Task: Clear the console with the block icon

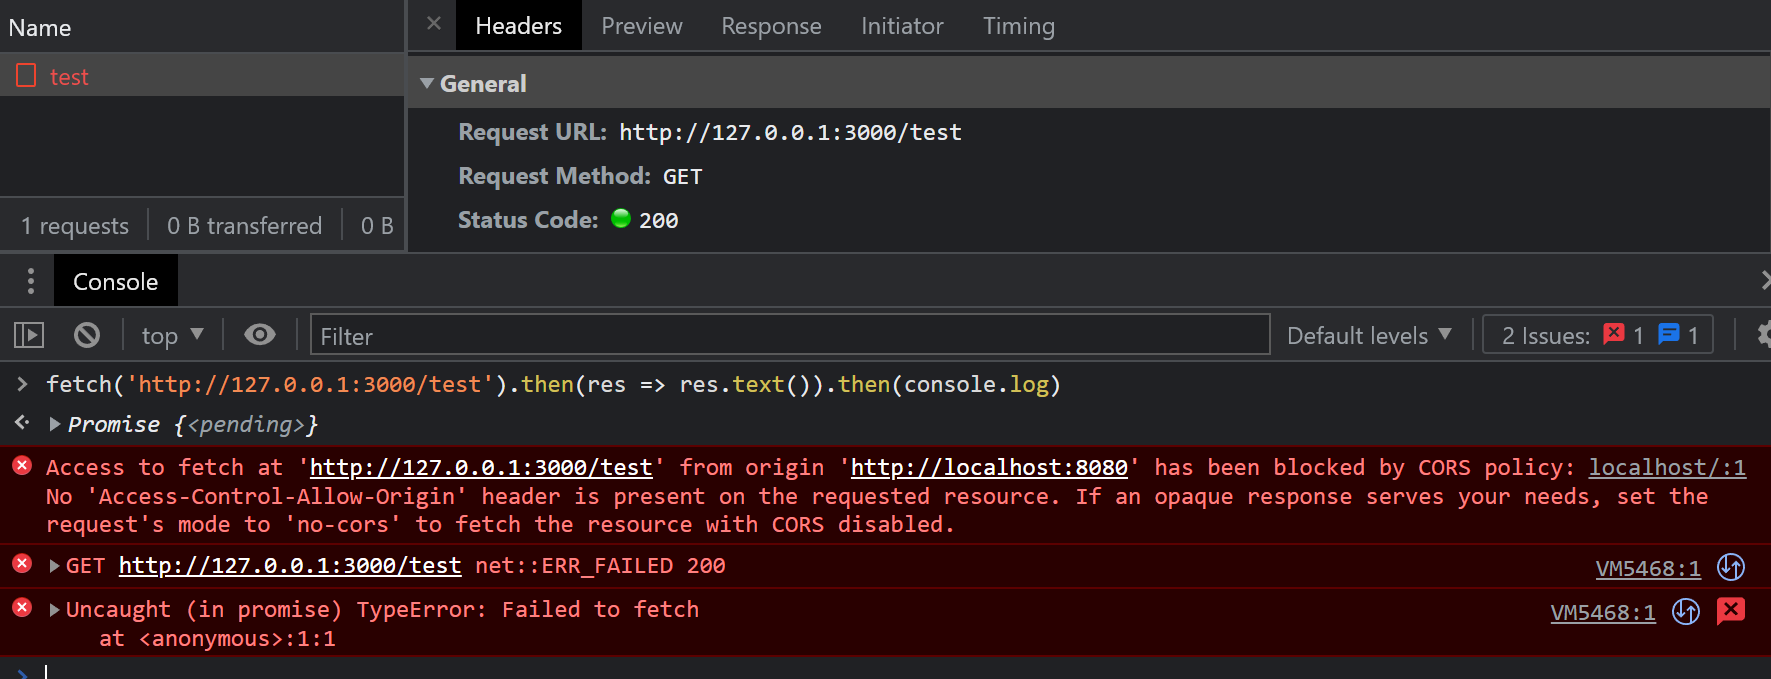Action: (x=87, y=335)
